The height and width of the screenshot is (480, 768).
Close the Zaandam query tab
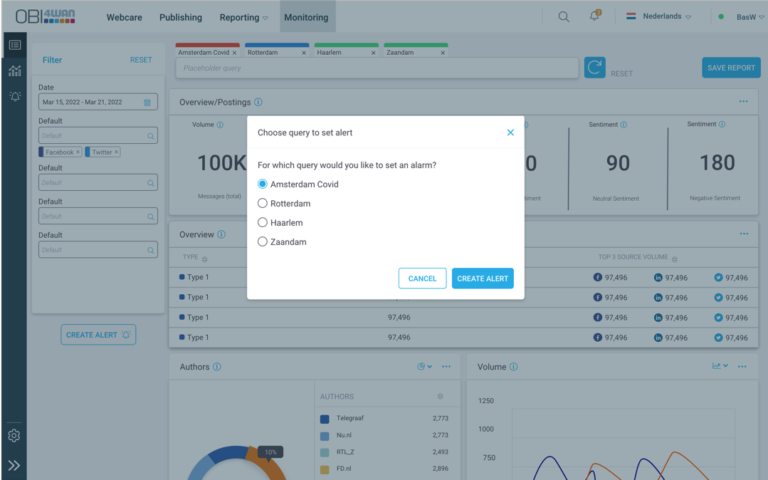(443, 53)
